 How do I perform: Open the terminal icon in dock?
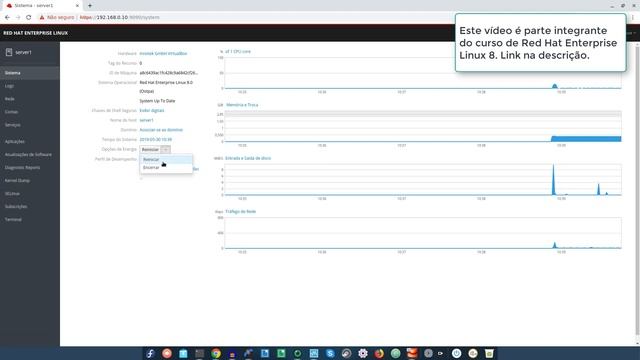tap(200, 353)
